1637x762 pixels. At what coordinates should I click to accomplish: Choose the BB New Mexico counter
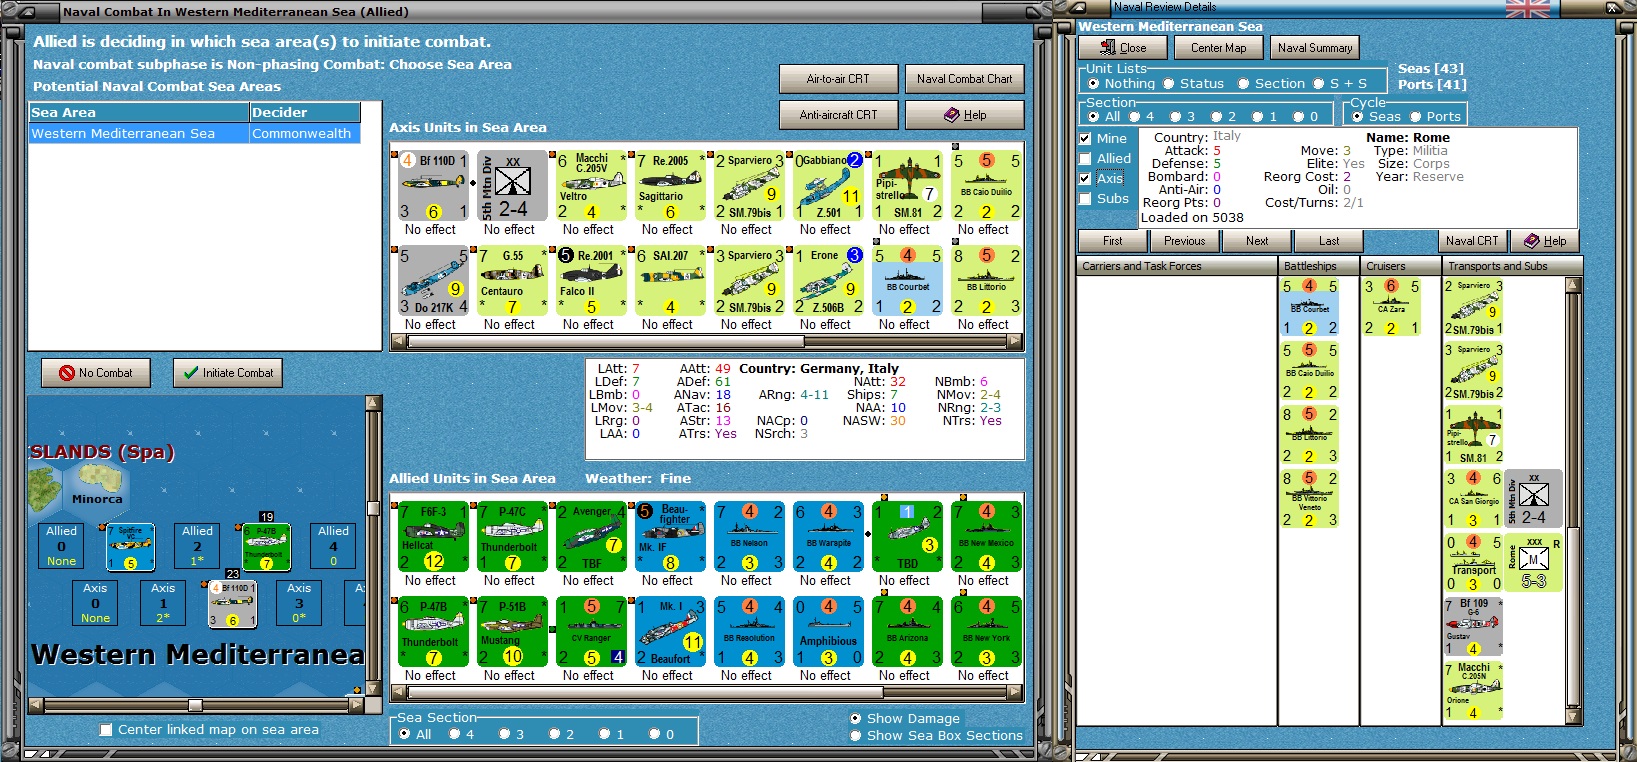pos(987,537)
